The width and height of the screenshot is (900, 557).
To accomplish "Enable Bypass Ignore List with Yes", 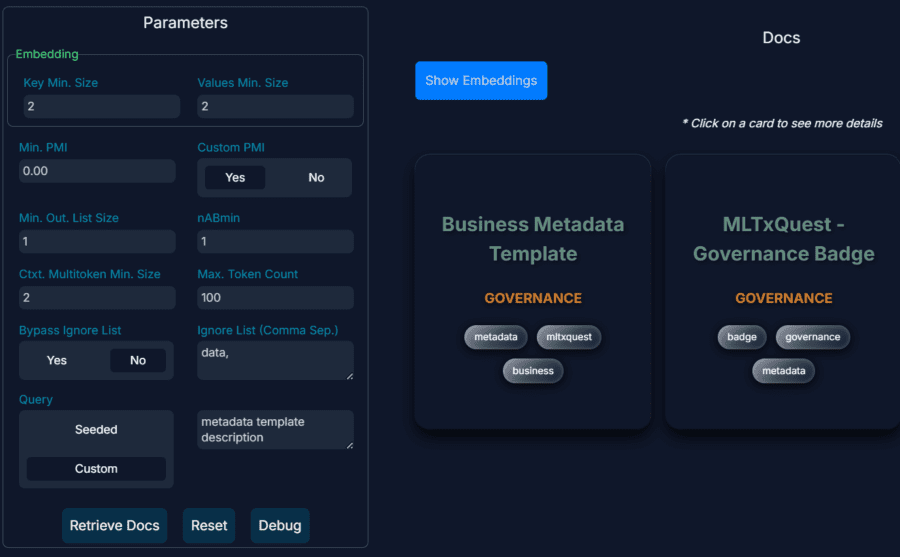I will [57, 360].
